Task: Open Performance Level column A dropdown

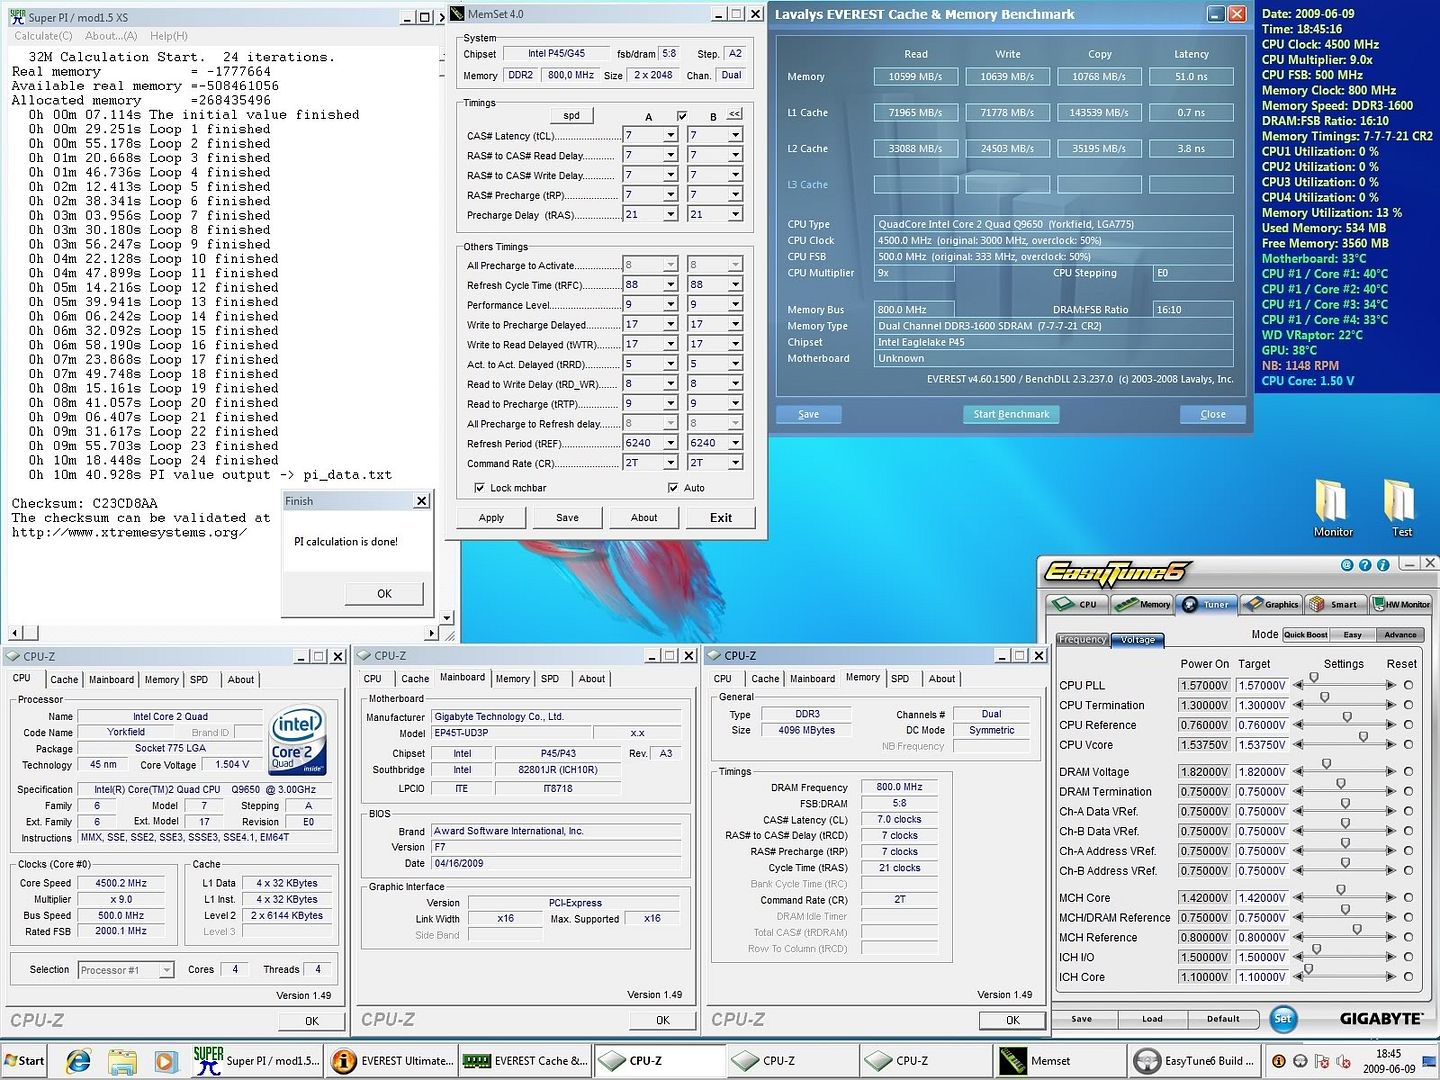Action: (671, 304)
